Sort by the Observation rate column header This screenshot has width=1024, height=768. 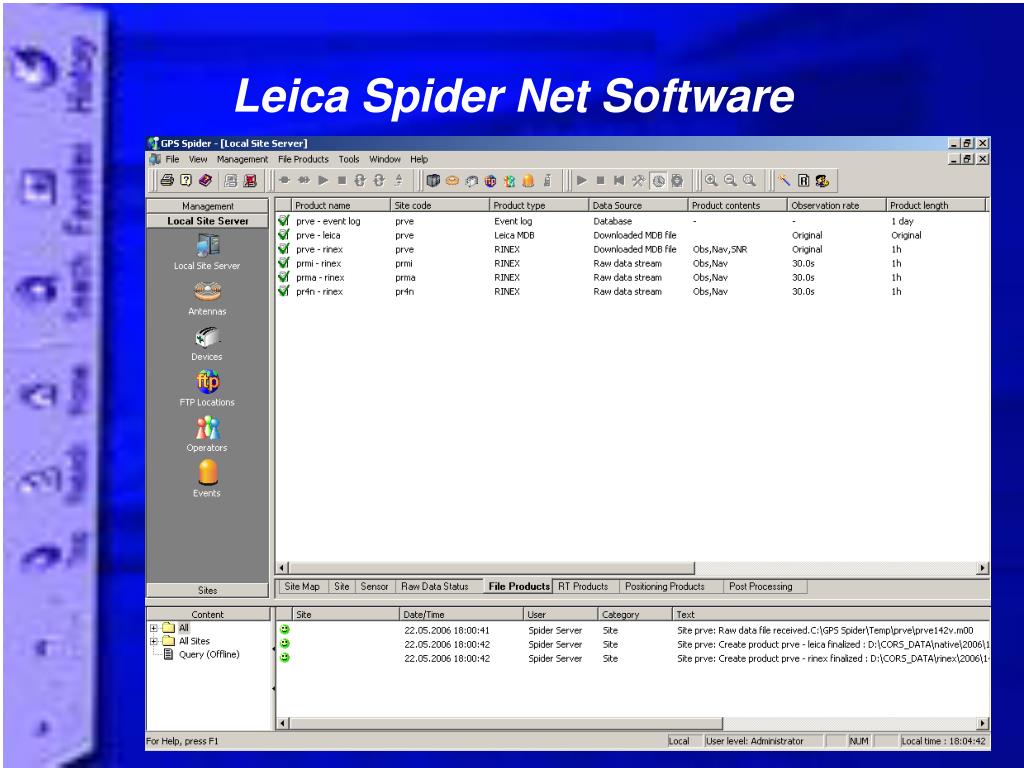(837, 205)
